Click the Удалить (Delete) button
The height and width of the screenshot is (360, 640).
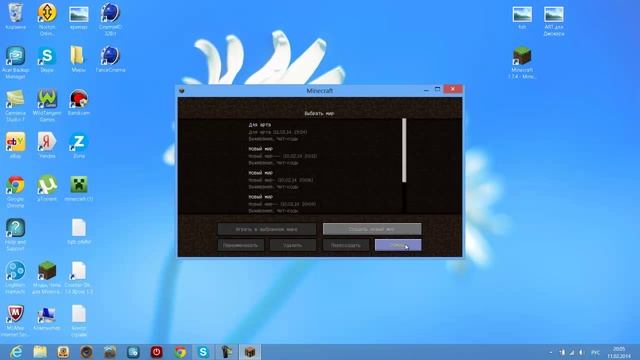[x=293, y=245]
